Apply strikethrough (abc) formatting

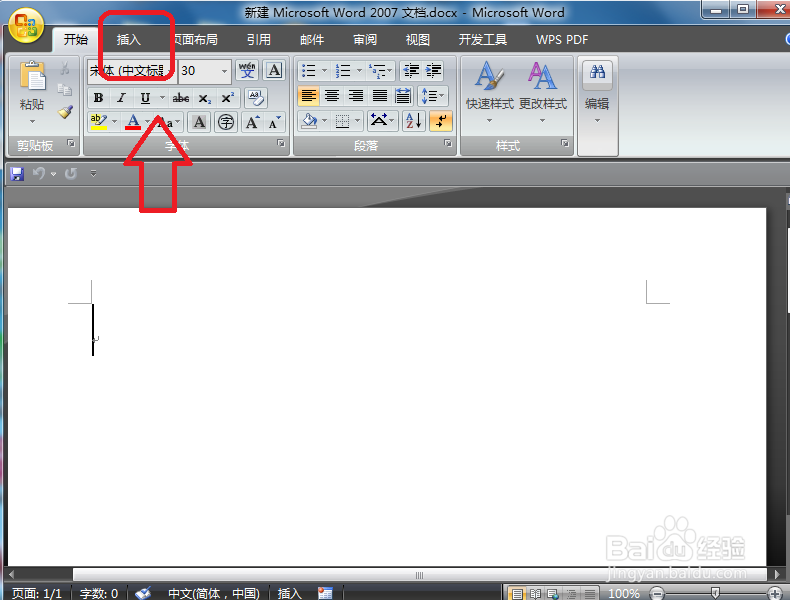[x=181, y=98]
